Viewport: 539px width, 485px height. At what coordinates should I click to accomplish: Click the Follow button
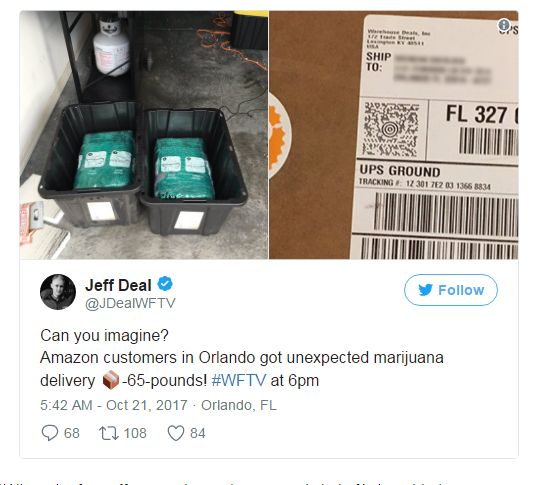pos(450,290)
